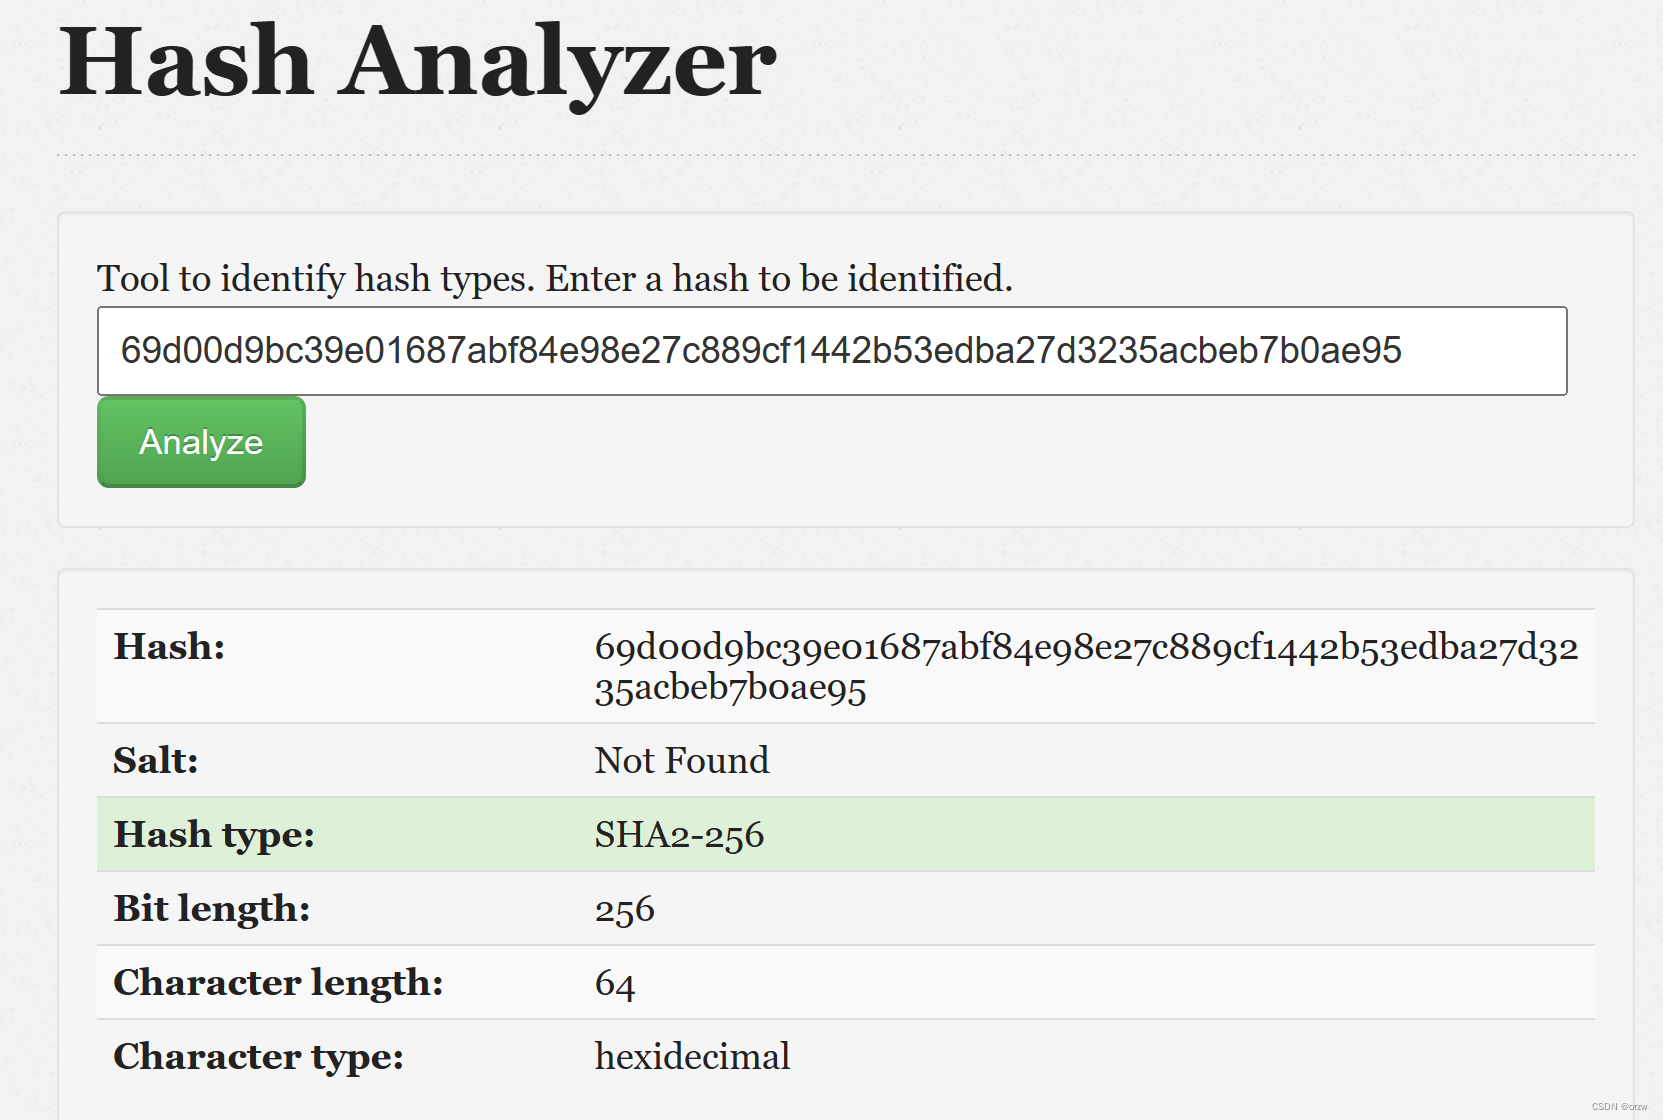Screen dimensions: 1663x1120
Task: Click the Bit length: label
Action: coord(212,909)
